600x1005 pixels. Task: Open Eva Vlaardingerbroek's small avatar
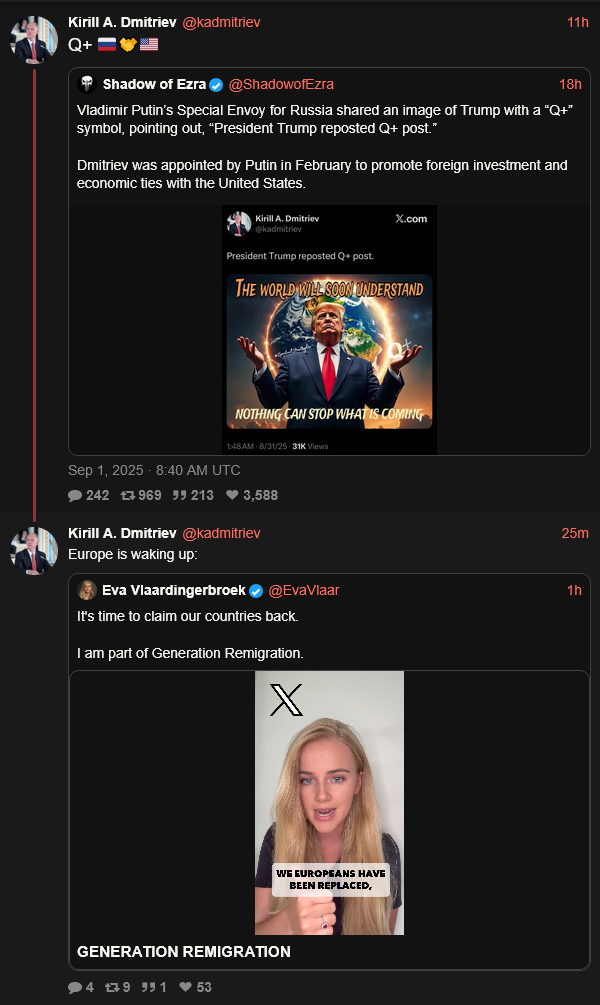[x=87, y=590]
